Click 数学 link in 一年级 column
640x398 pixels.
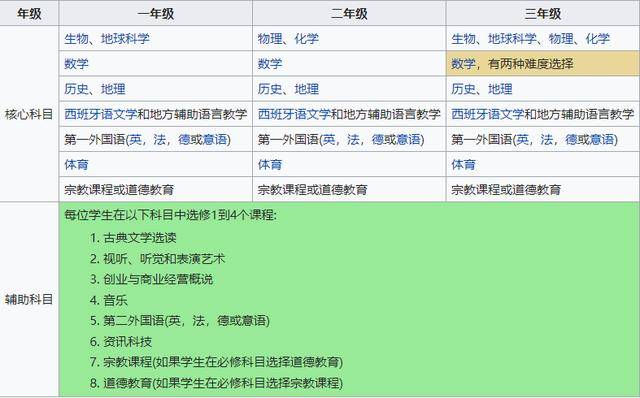[x=76, y=64]
